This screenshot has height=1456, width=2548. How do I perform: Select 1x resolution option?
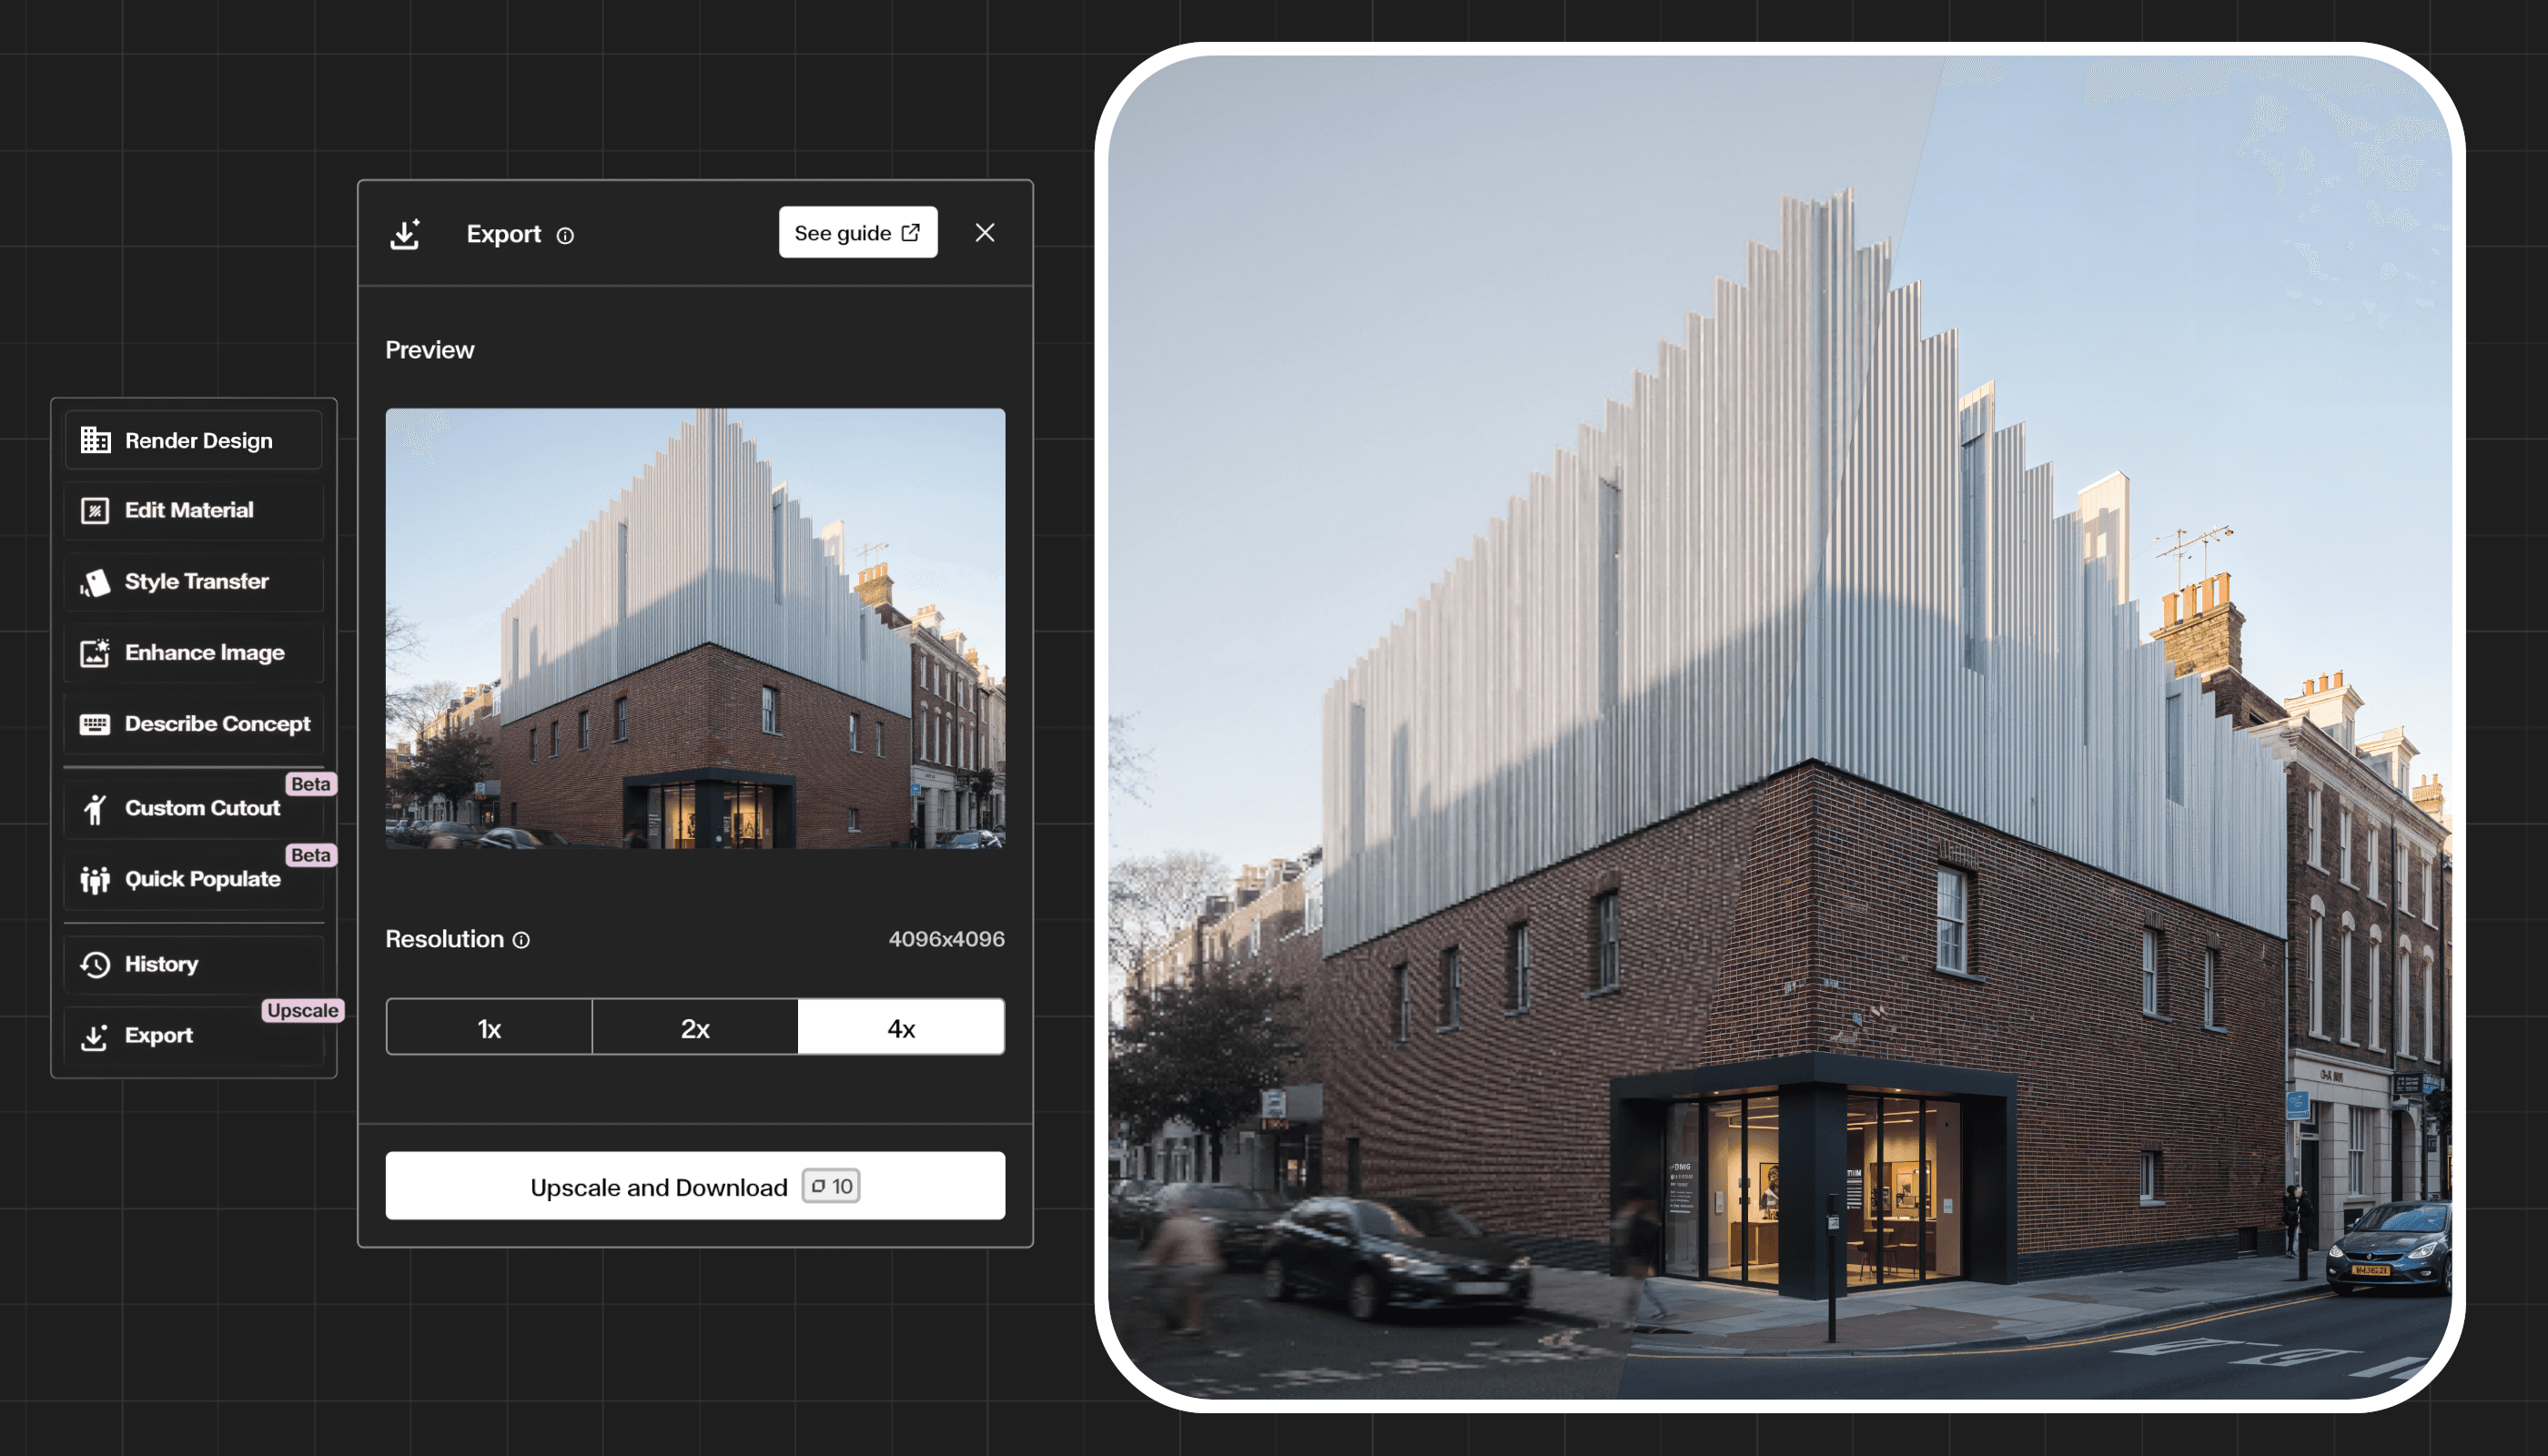tap(489, 1028)
